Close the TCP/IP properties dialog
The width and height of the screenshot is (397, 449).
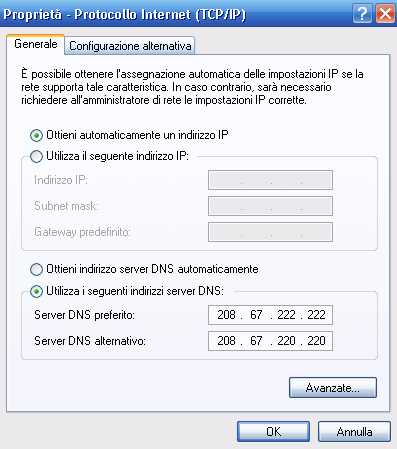point(386,14)
